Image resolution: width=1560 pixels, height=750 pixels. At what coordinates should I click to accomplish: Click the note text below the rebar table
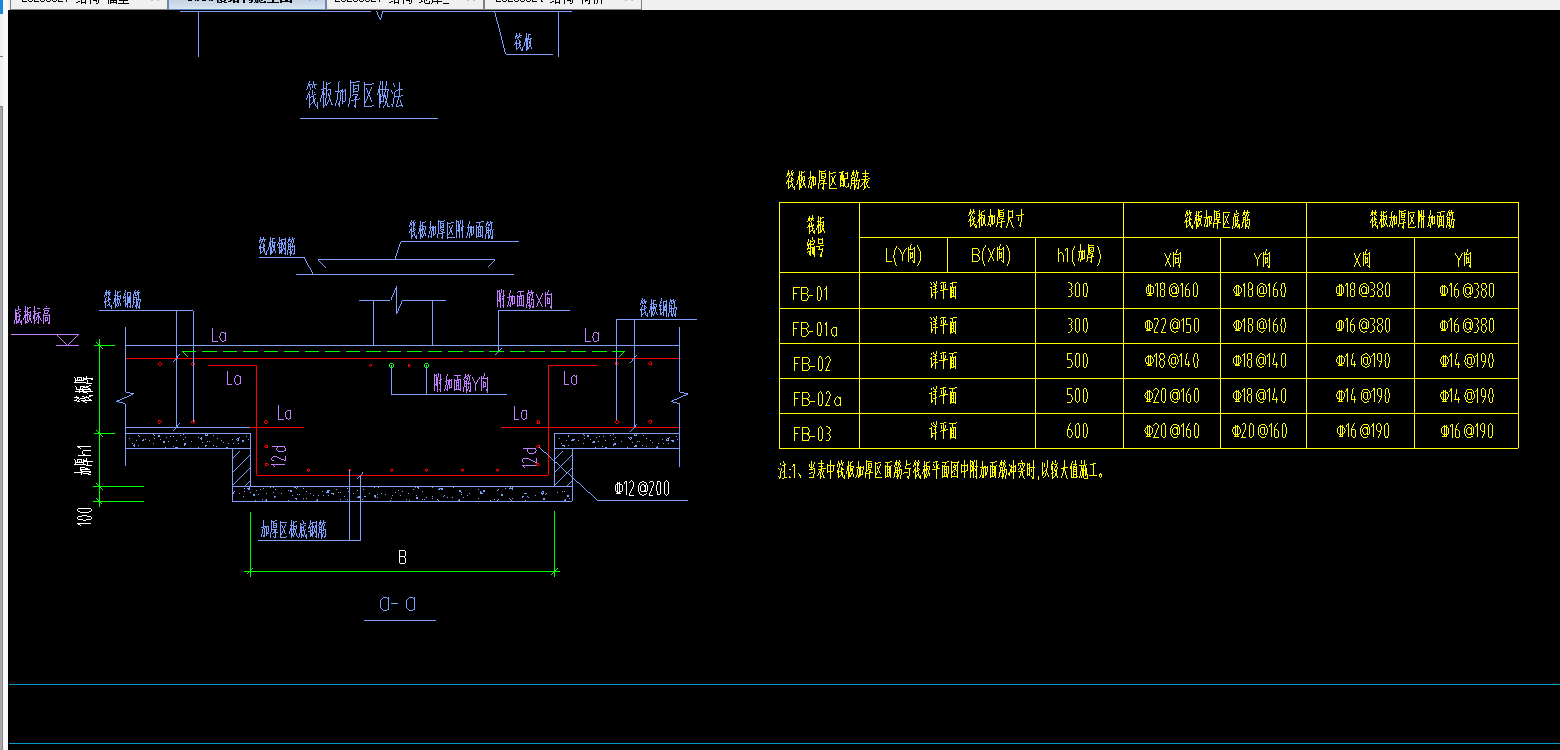tap(941, 471)
